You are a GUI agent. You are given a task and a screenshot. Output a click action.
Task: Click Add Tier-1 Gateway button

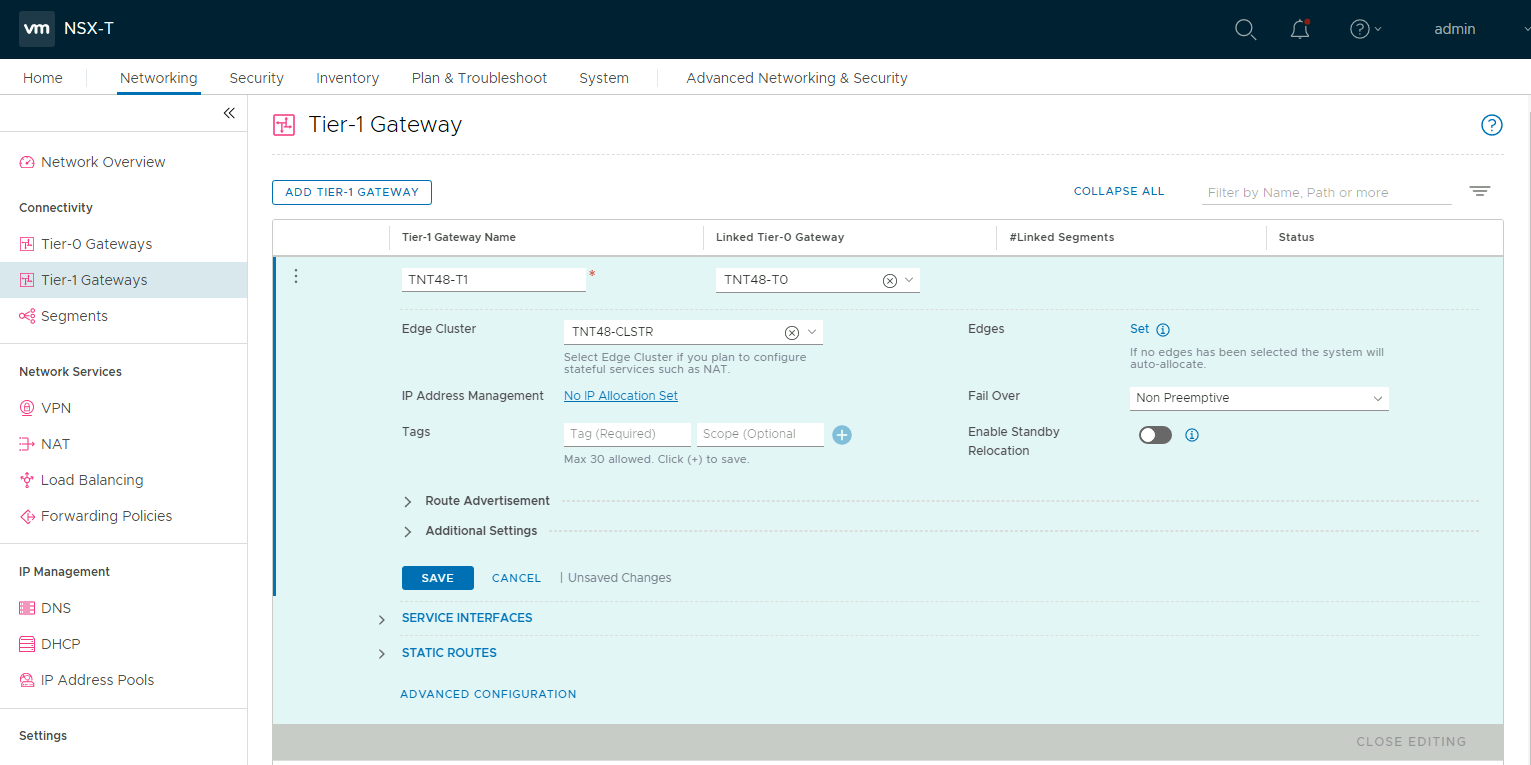(x=352, y=192)
